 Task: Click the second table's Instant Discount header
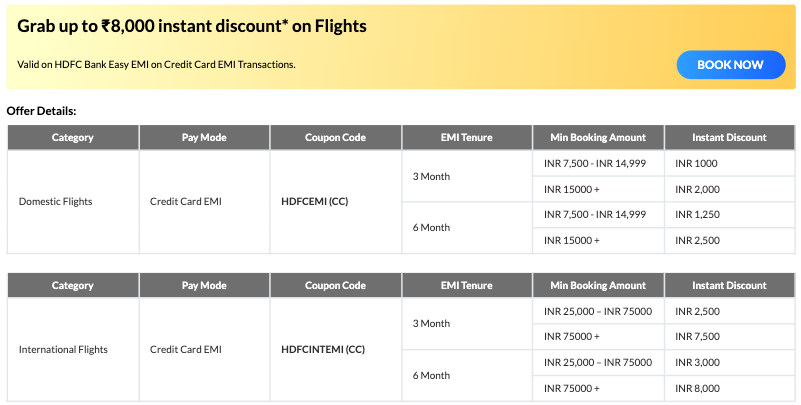[729, 286]
